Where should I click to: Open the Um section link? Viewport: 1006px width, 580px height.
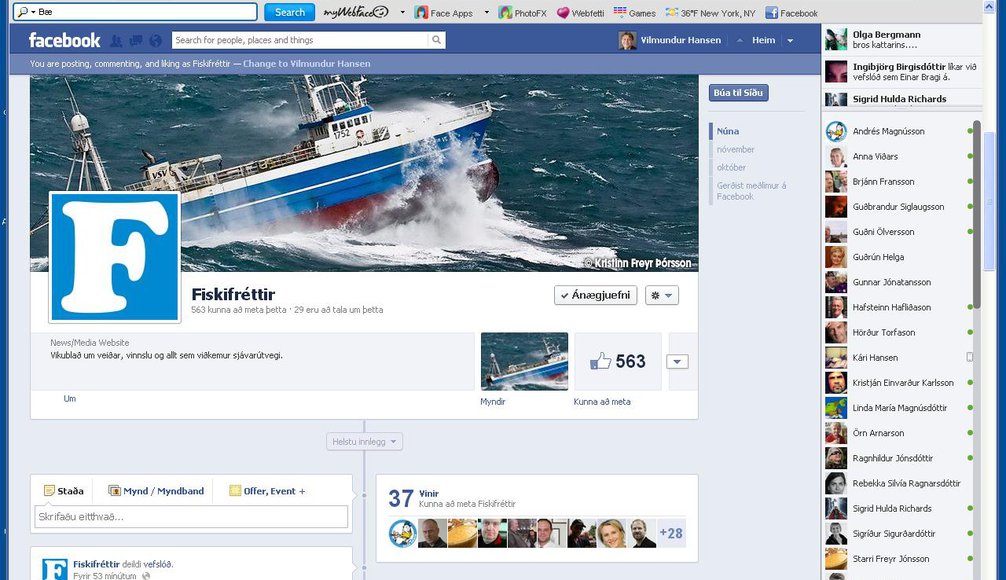[x=70, y=398]
